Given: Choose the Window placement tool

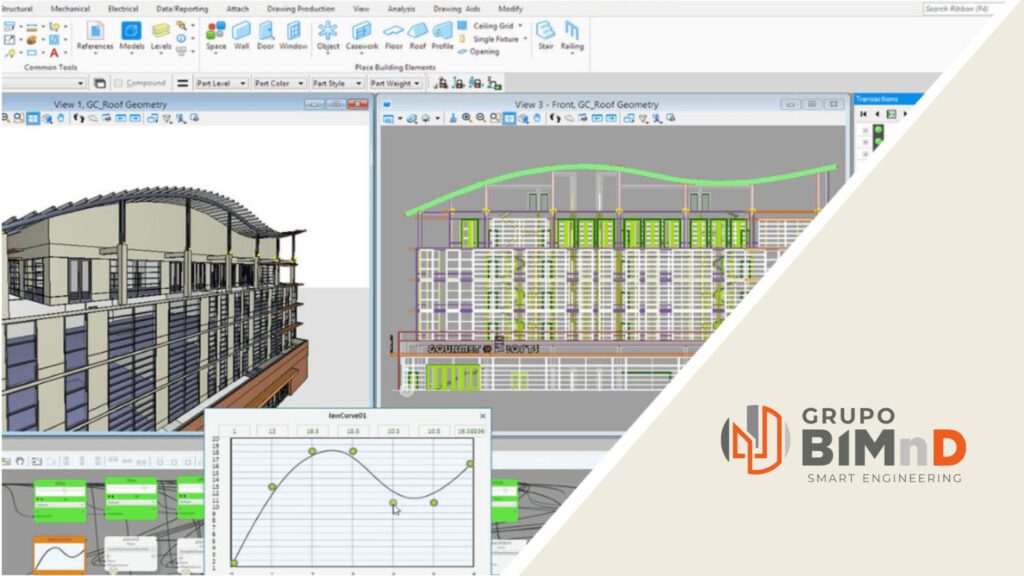Looking at the screenshot, I should [293, 34].
